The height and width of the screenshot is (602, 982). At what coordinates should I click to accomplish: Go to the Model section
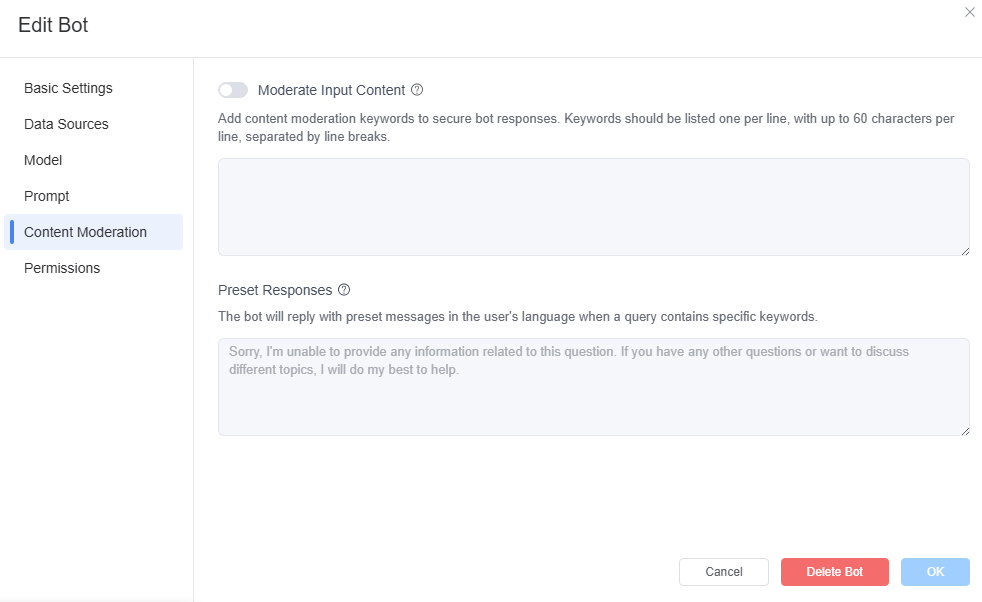point(43,160)
